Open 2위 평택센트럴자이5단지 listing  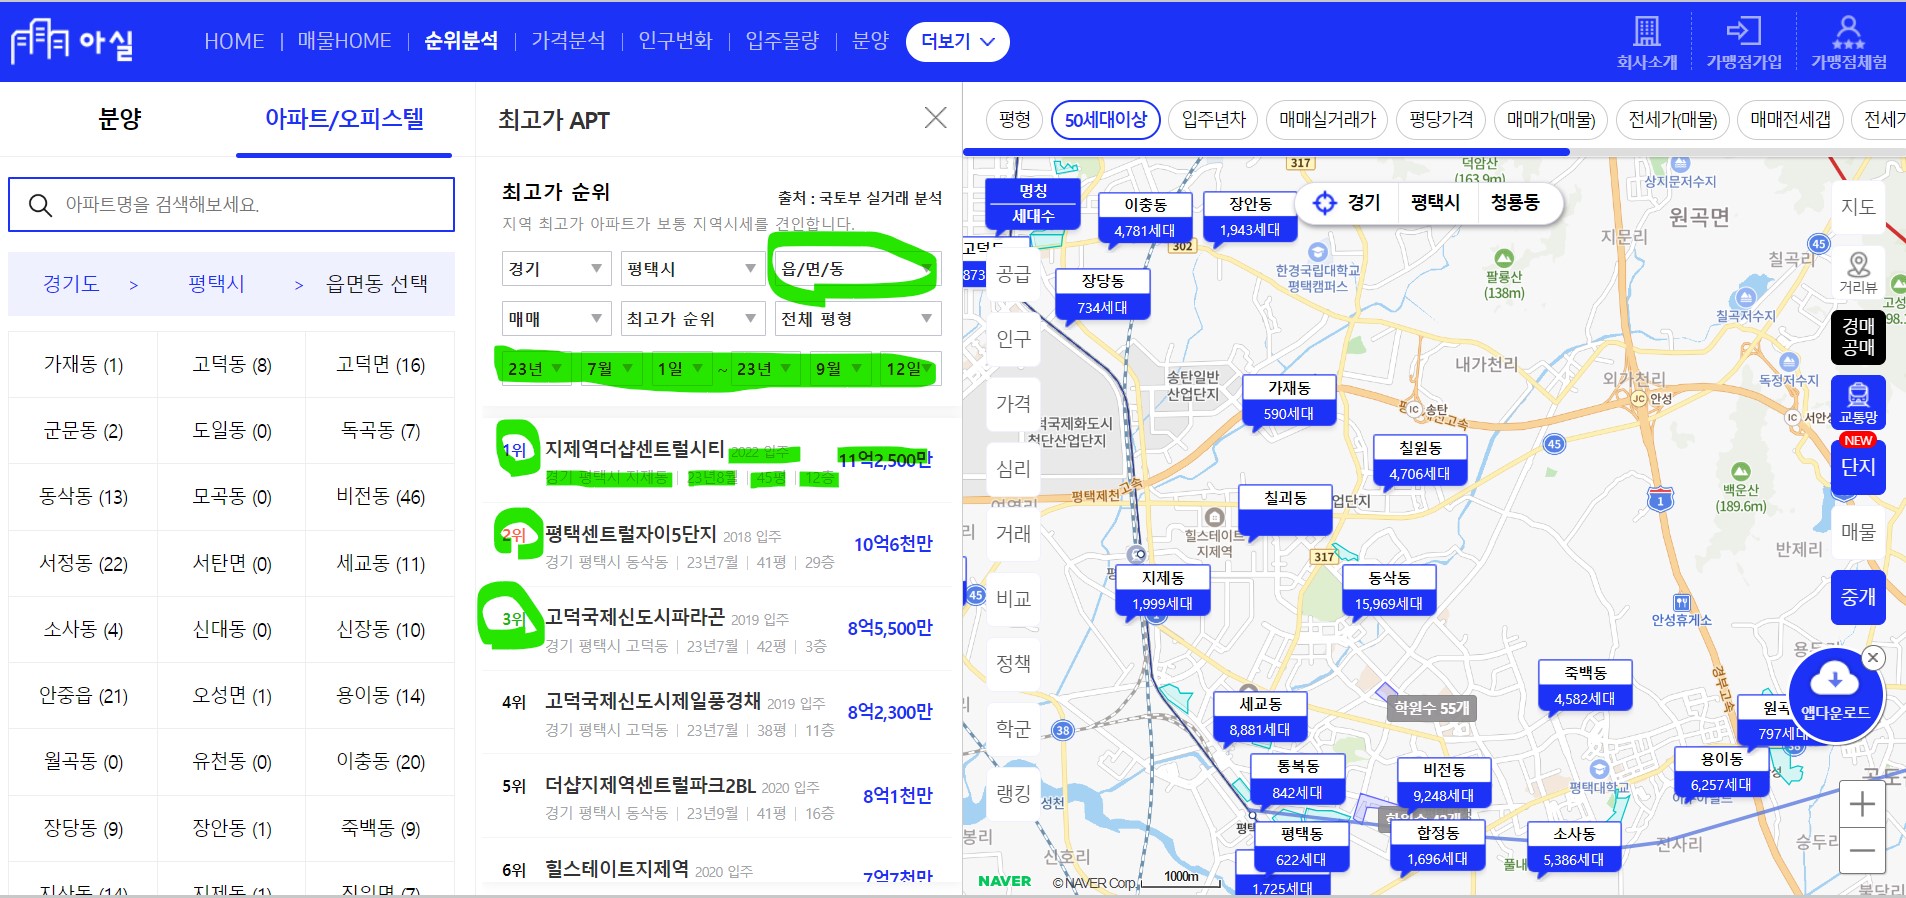pyautogui.click(x=717, y=546)
